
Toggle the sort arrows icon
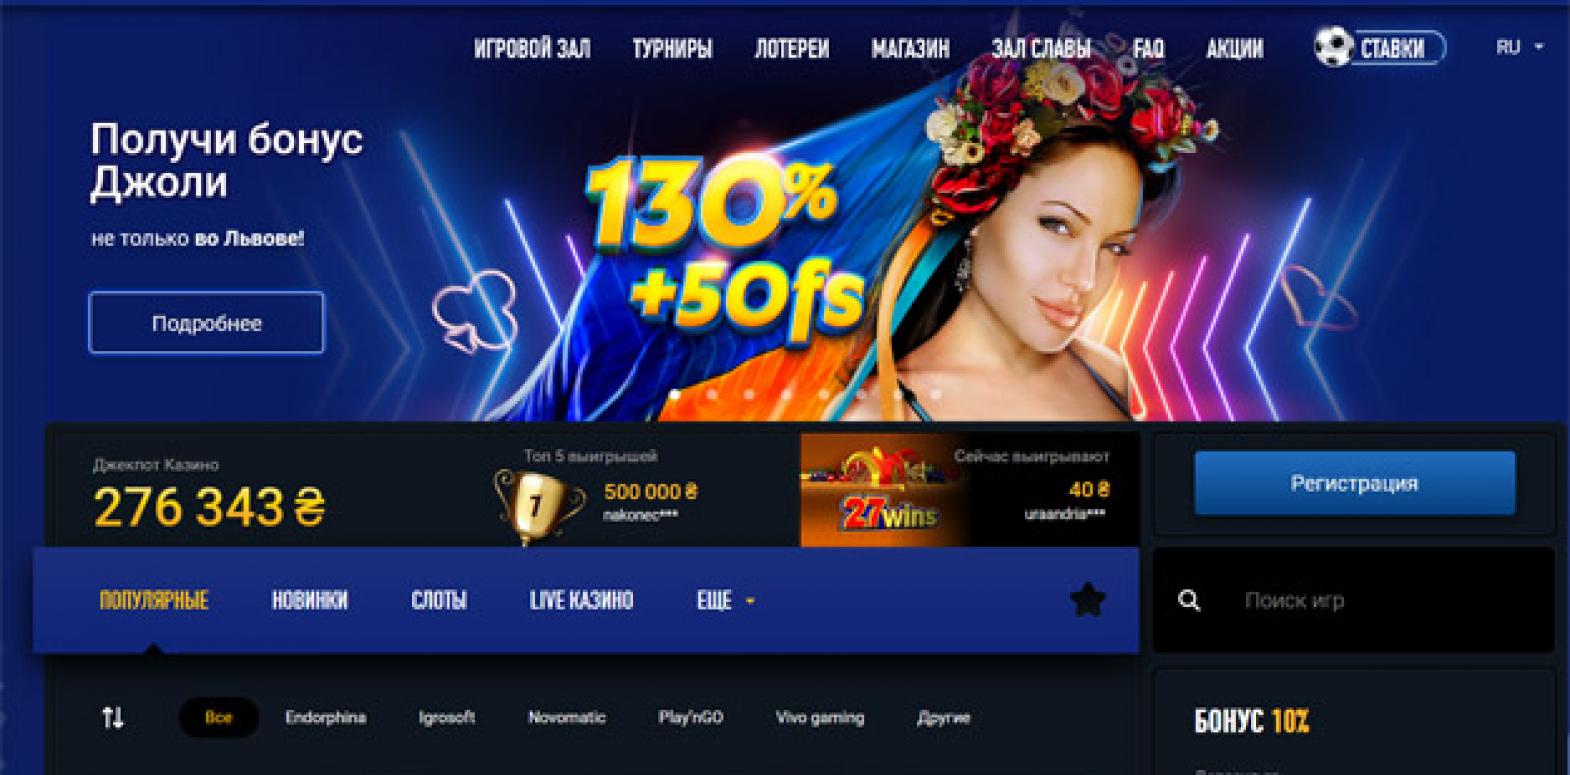coord(113,717)
